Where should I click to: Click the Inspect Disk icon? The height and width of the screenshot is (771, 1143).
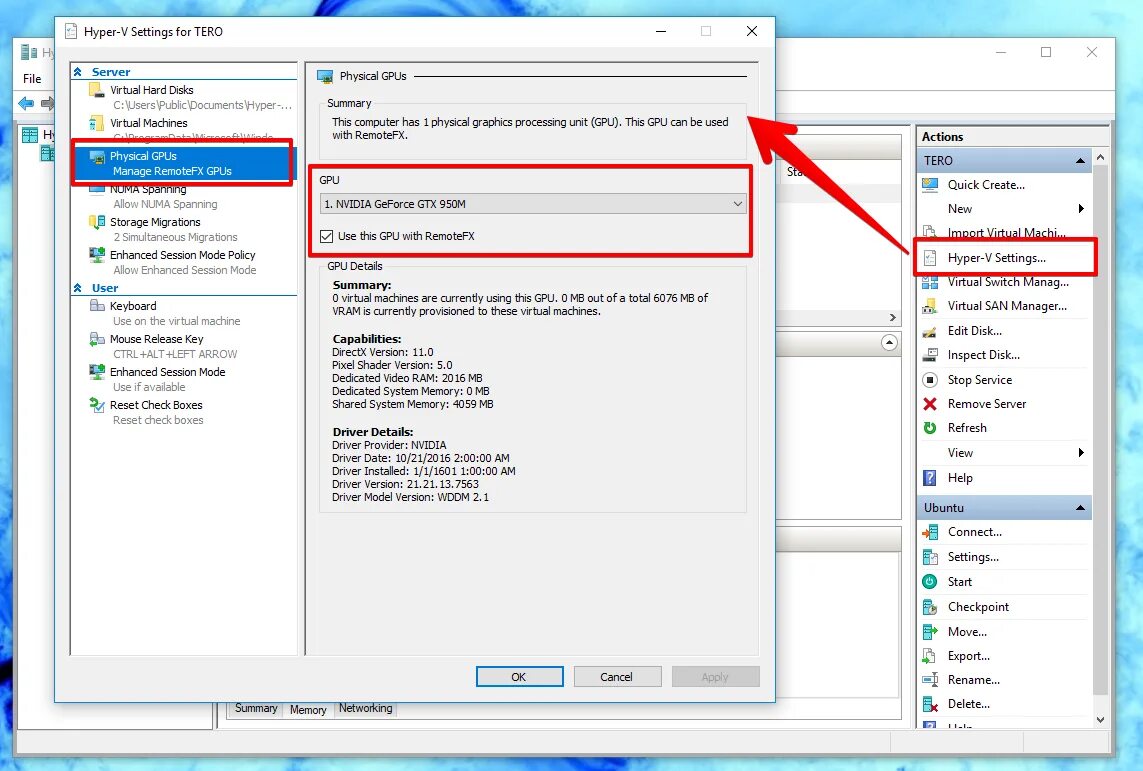tap(930, 355)
